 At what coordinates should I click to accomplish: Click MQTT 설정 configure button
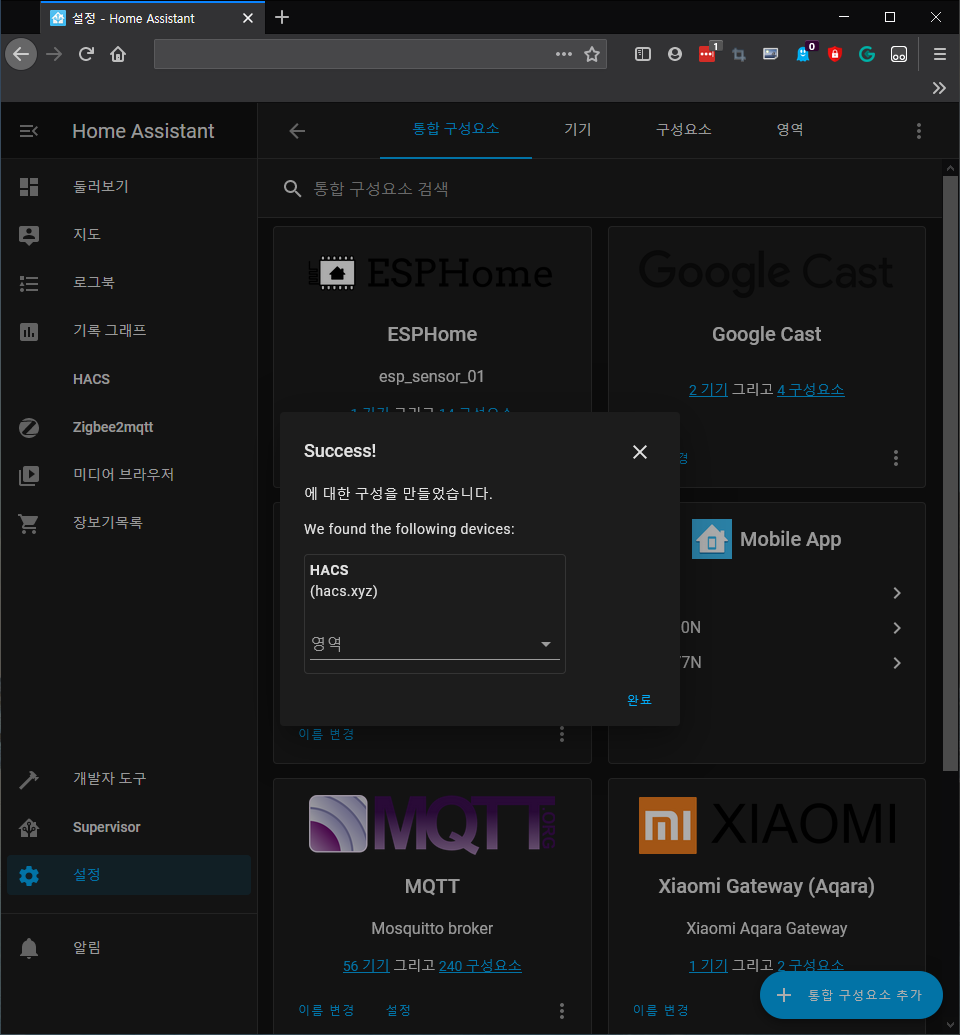tap(398, 1011)
